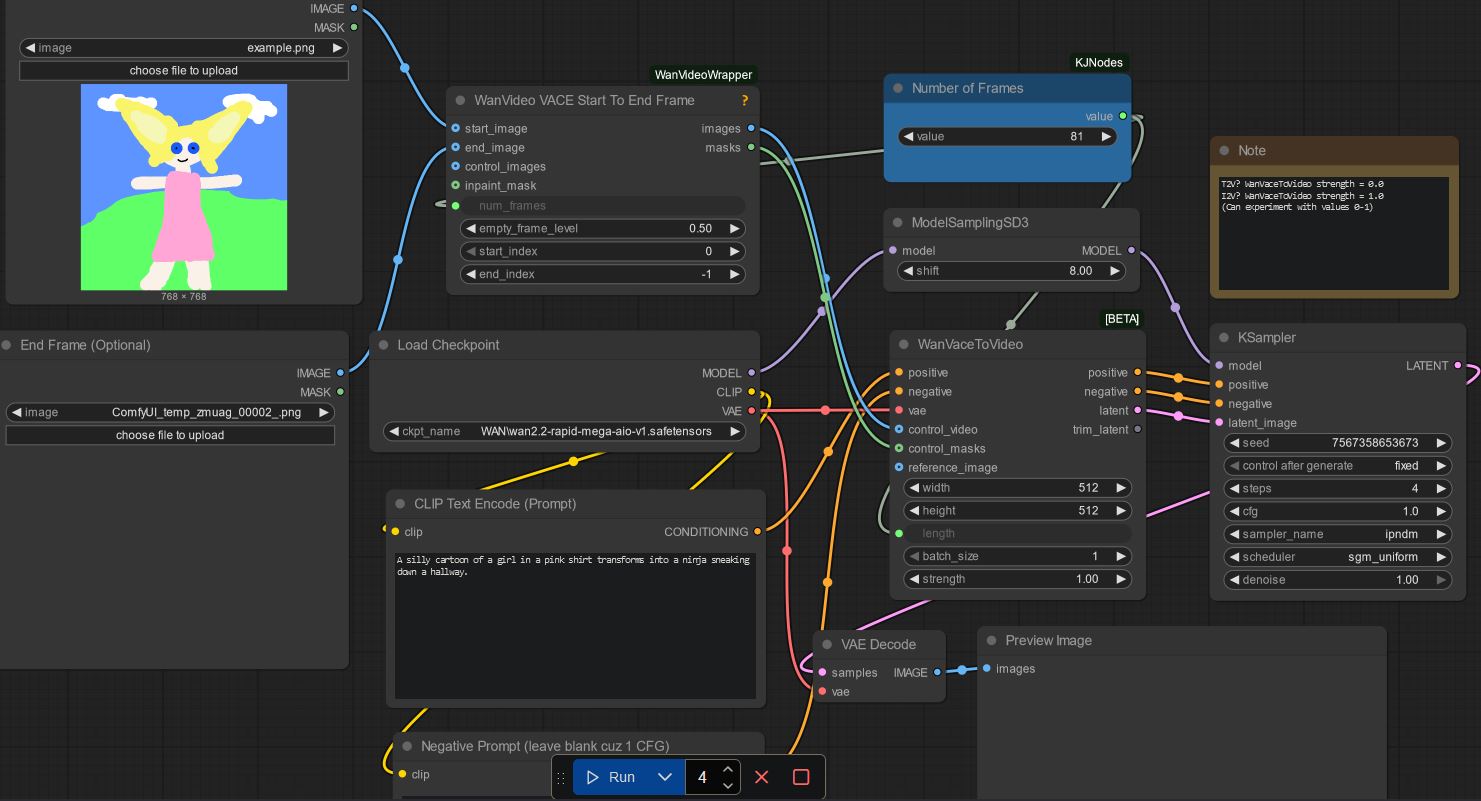Collapse the Preview Image node
The height and width of the screenshot is (801, 1481).
(992, 640)
